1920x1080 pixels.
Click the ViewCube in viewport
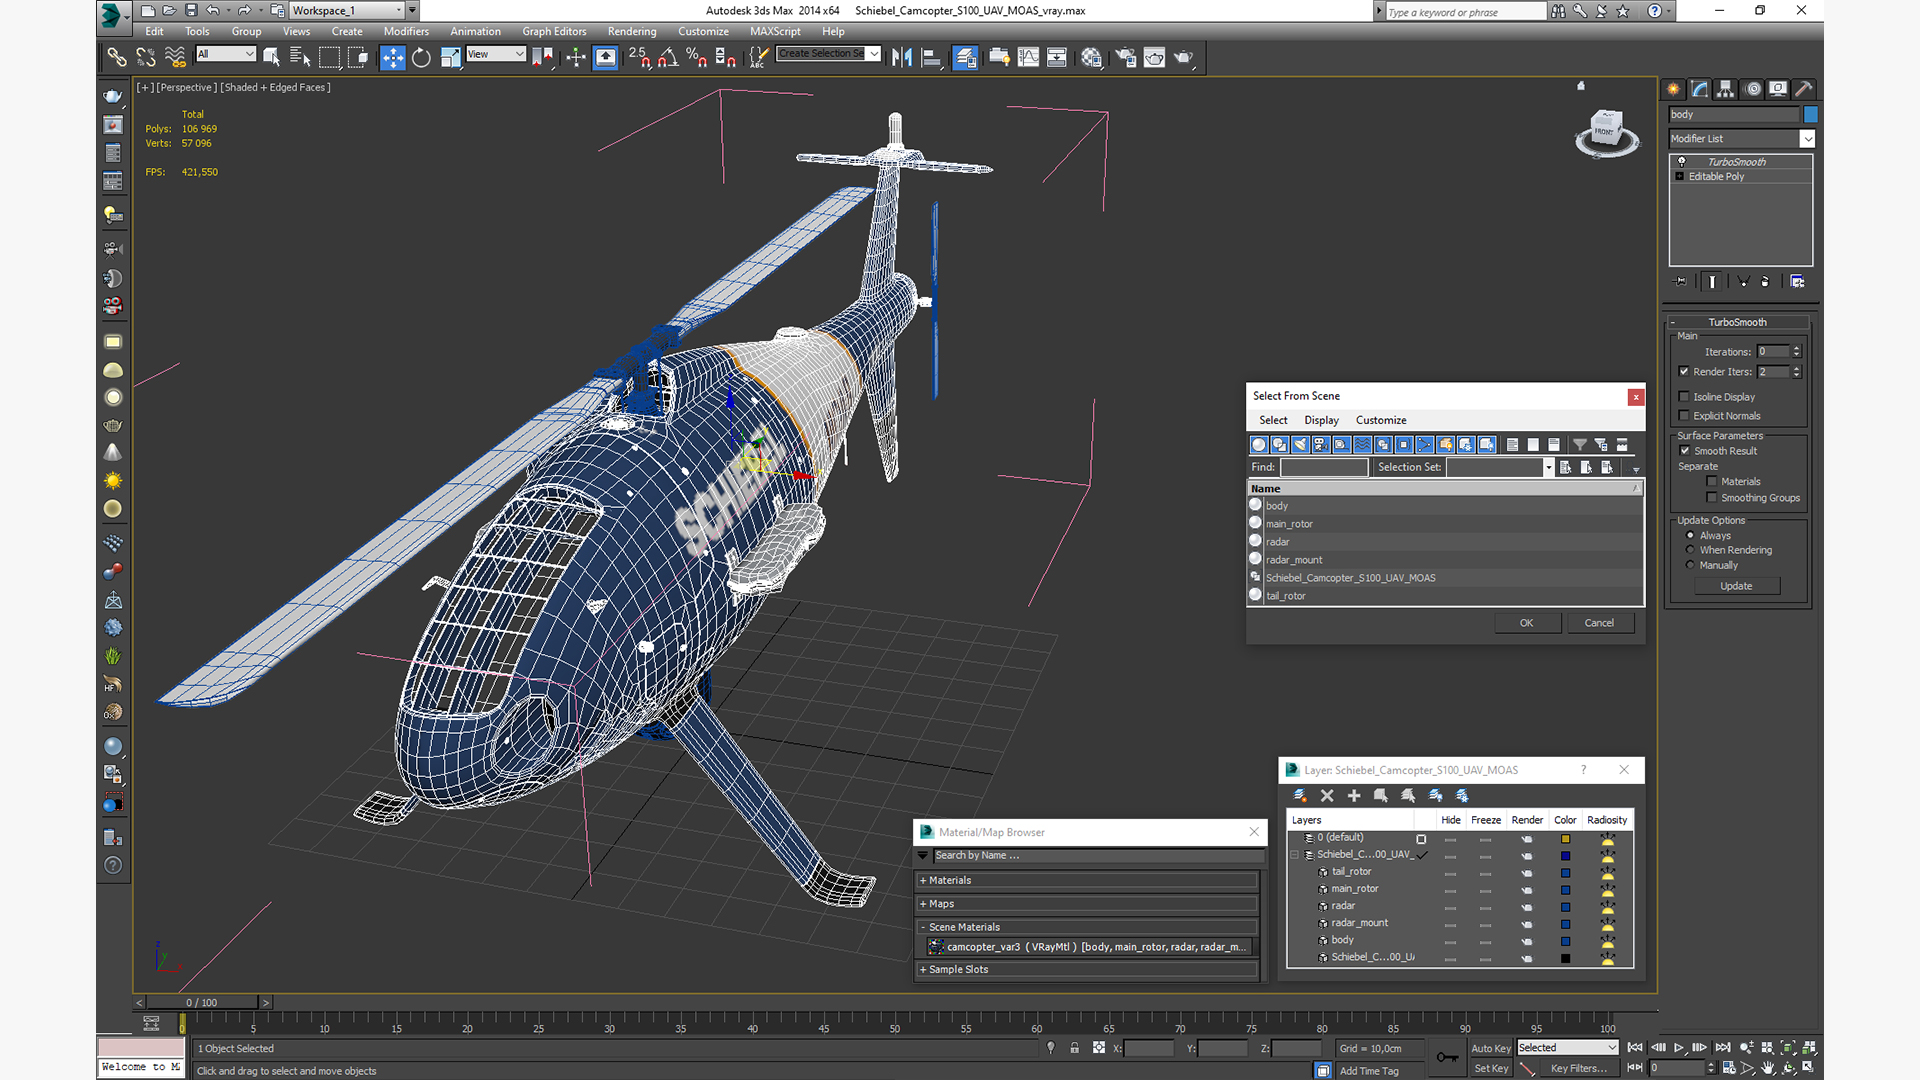coord(1606,133)
